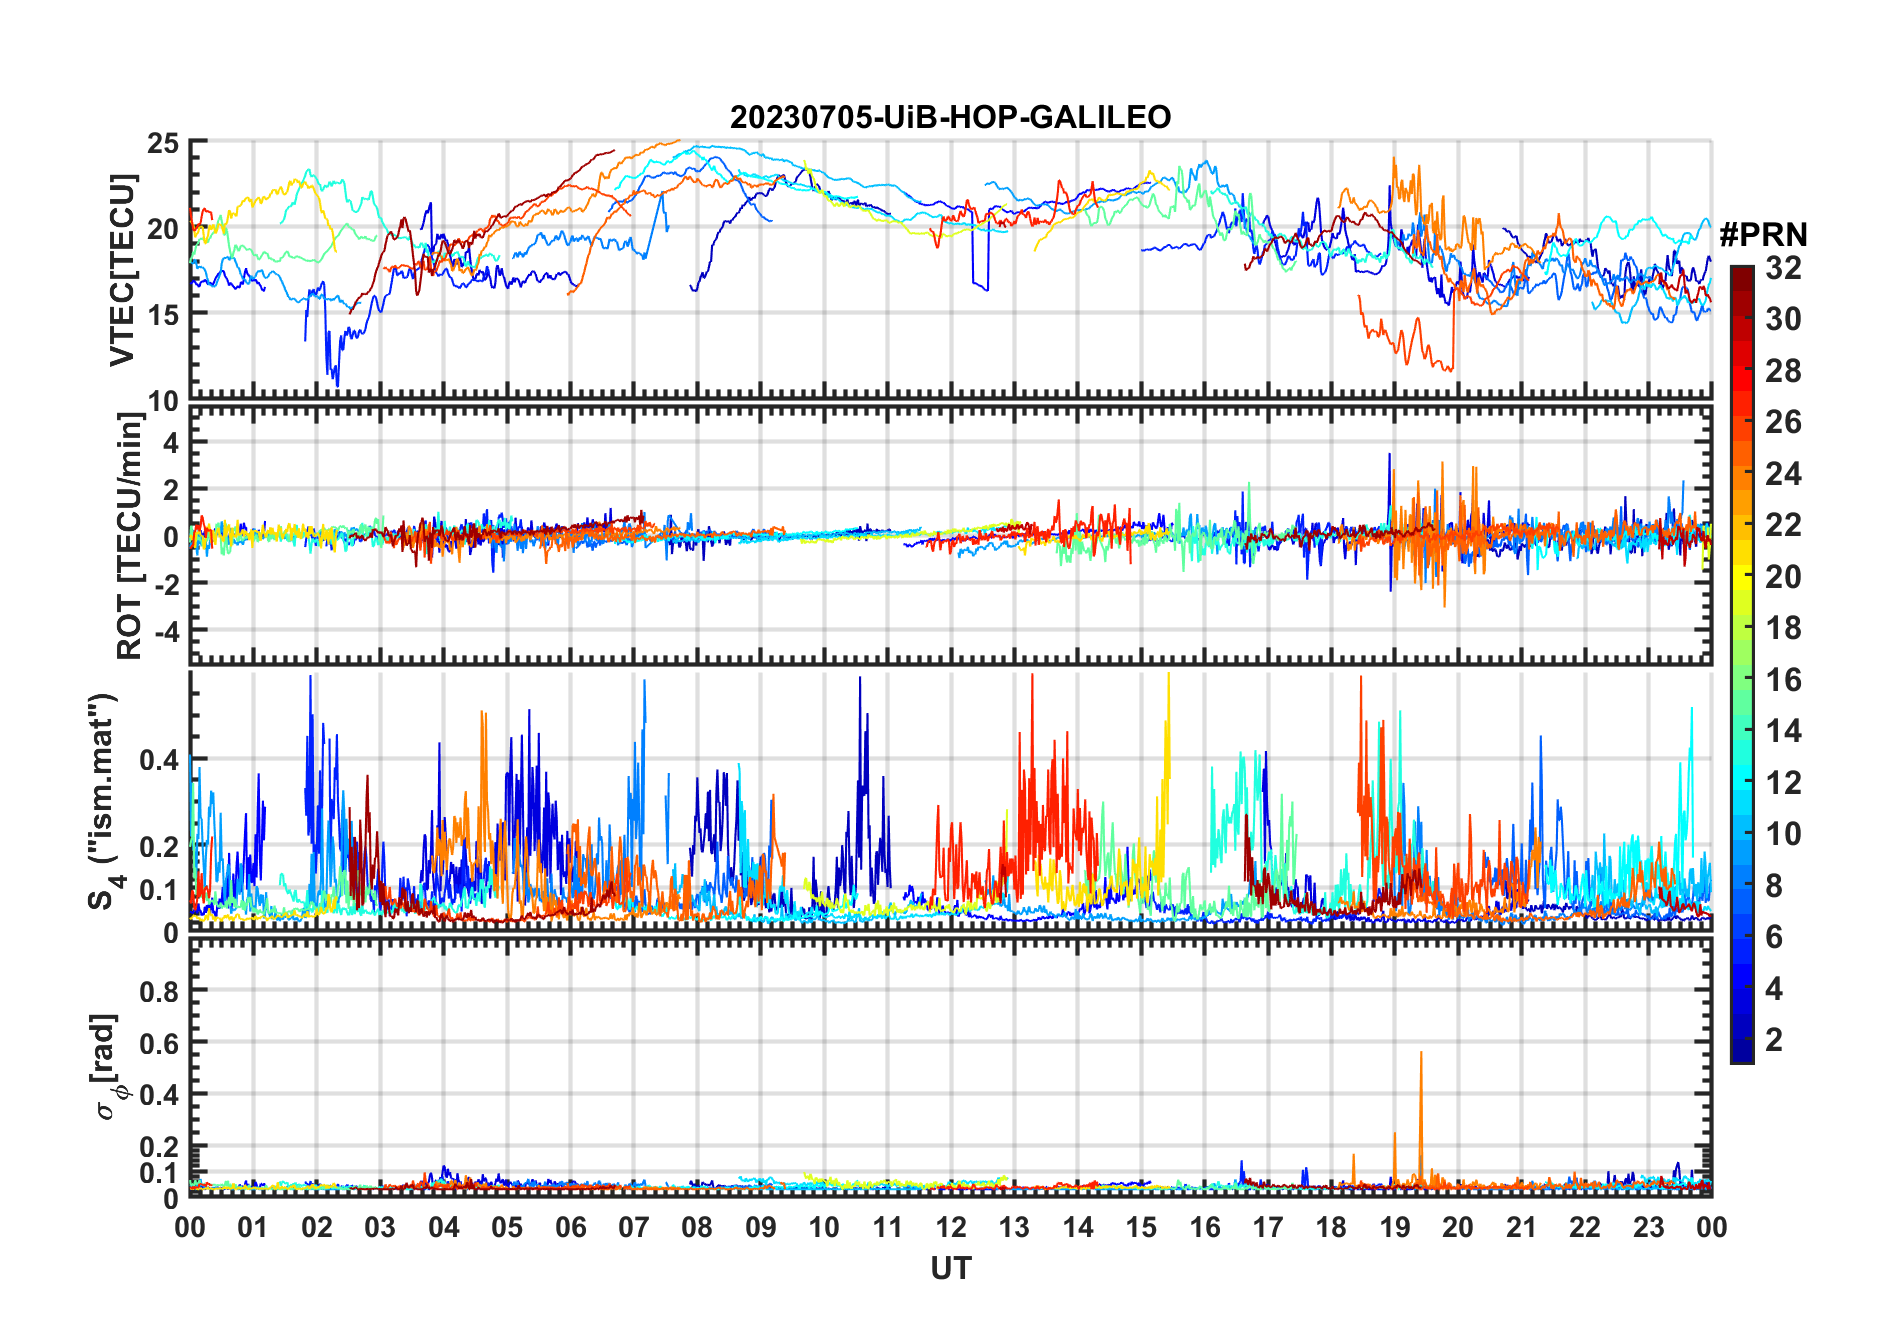Viewport: 1902px width, 1330px height.
Task: Select the 19 hour tick on x-axis
Action: click(x=1394, y=1228)
